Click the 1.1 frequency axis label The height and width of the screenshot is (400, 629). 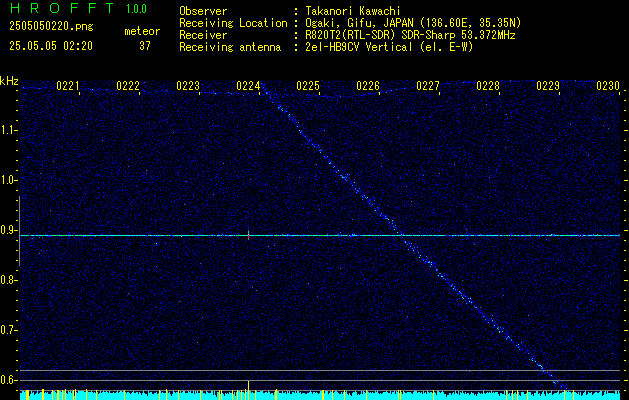(8, 130)
